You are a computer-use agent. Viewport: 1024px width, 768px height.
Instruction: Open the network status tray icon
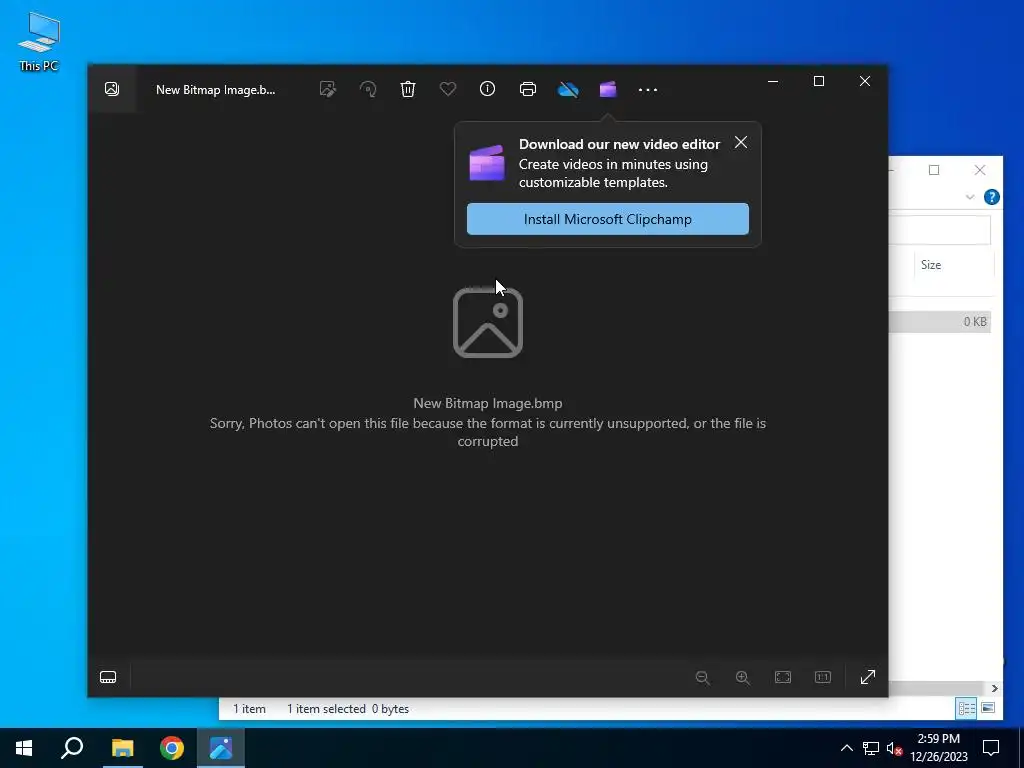tap(871, 748)
